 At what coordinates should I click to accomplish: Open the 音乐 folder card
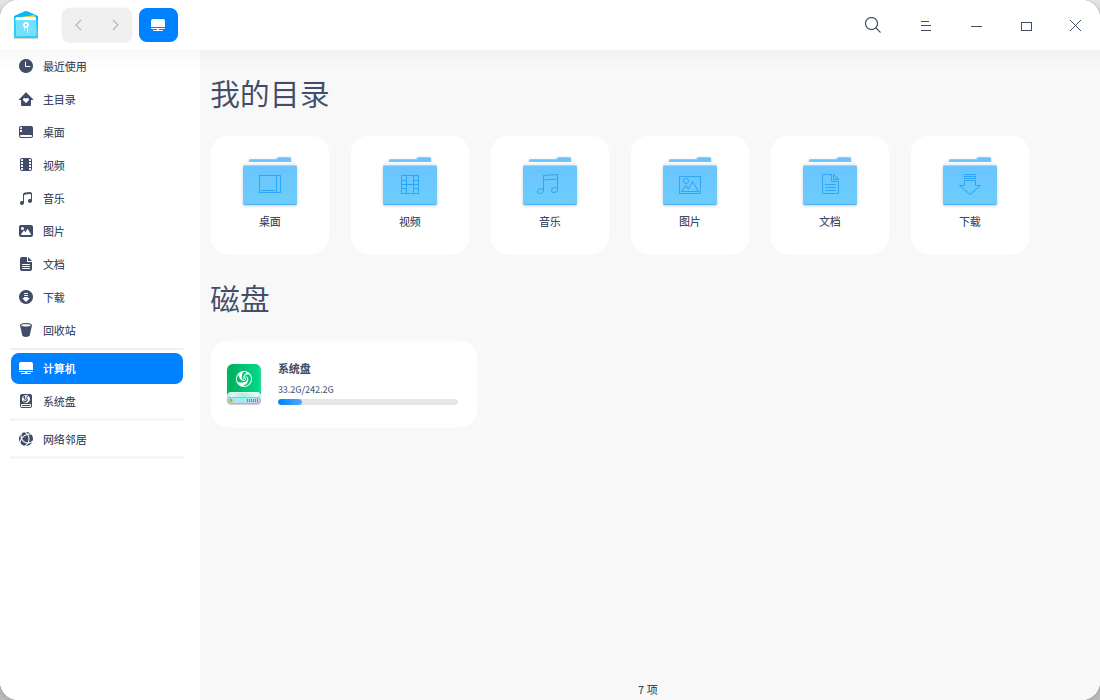point(550,195)
